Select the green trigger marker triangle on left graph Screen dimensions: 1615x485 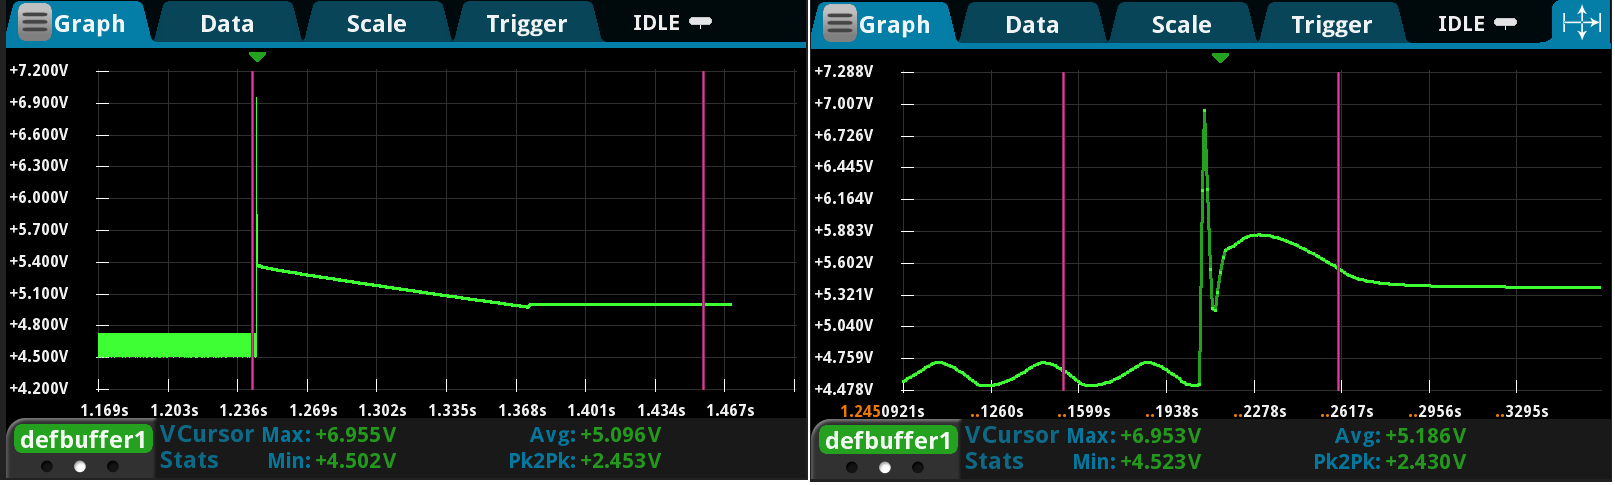[257, 57]
